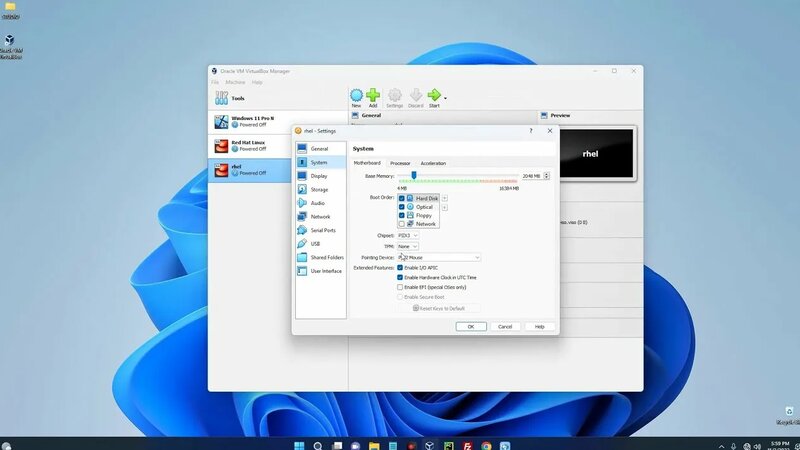Open File Explorer from the taskbar
Screen dimensions: 800x450
point(374,446)
